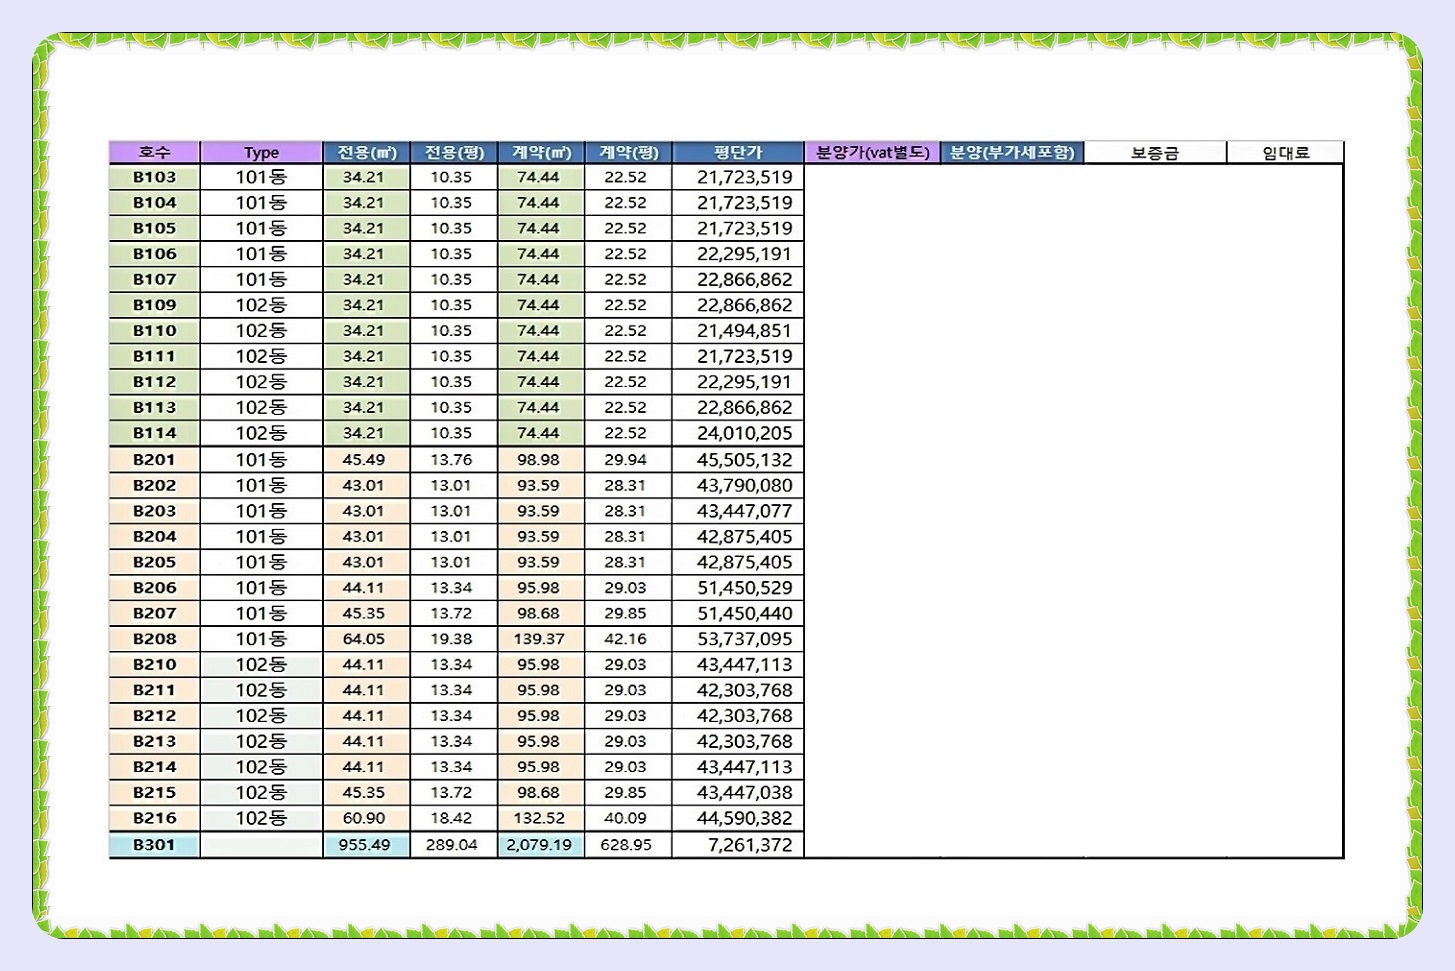Select the 전용(㎡) column header

[x=366, y=152]
